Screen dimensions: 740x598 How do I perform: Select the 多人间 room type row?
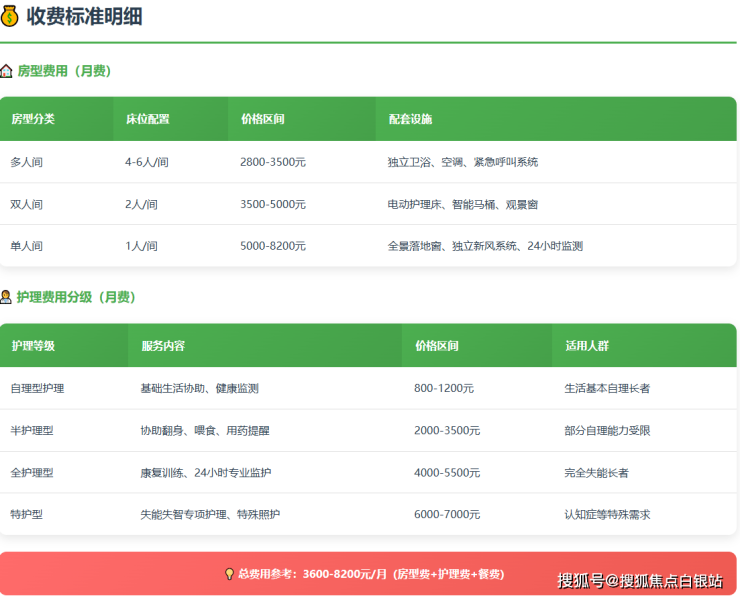pyautogui.click(x=27, y=162)
